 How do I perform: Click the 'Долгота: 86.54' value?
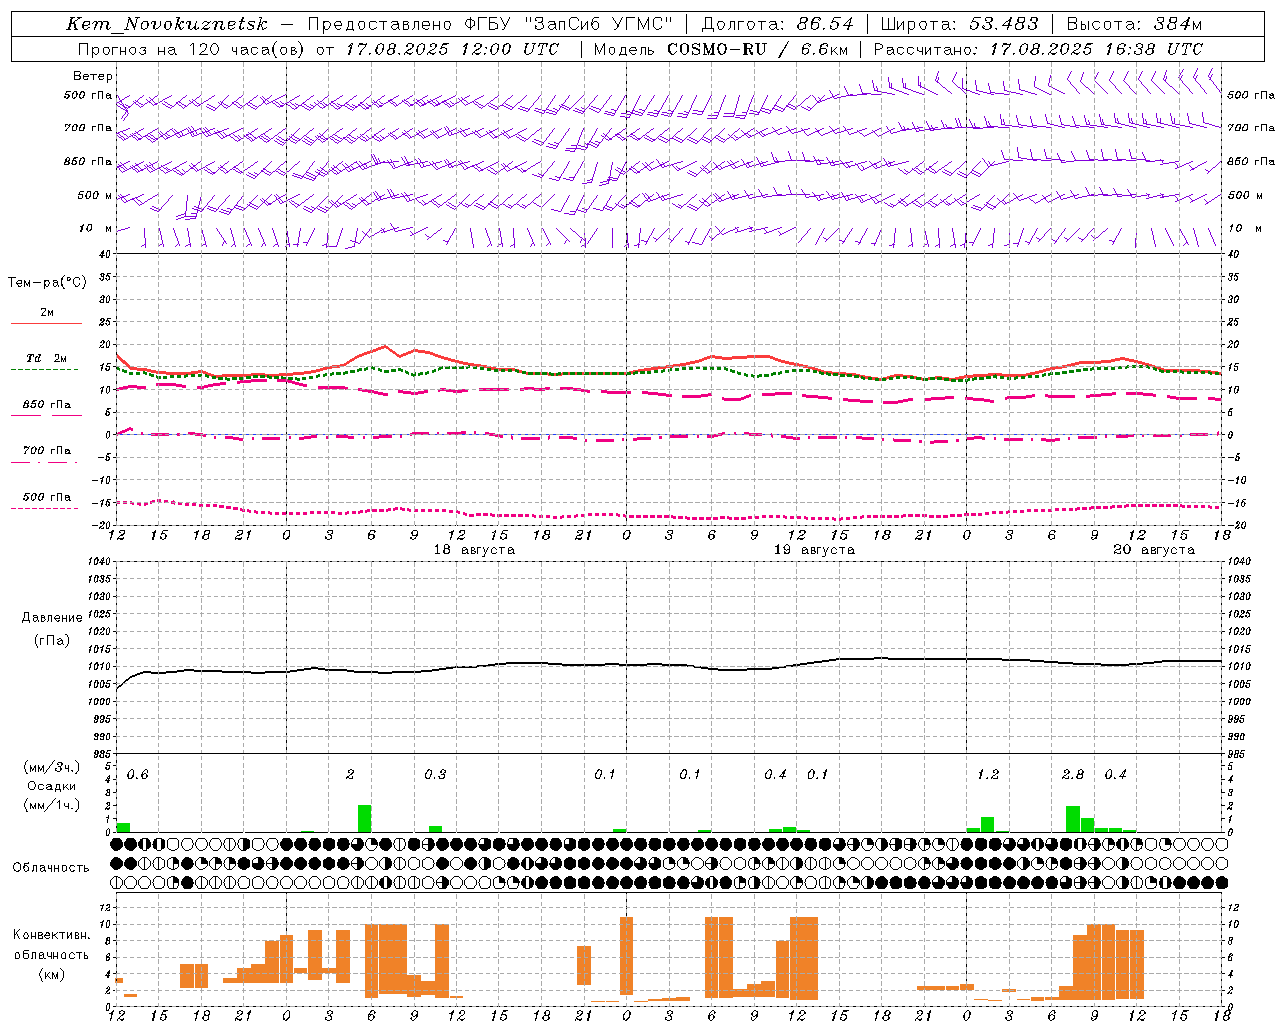(777, 24)
